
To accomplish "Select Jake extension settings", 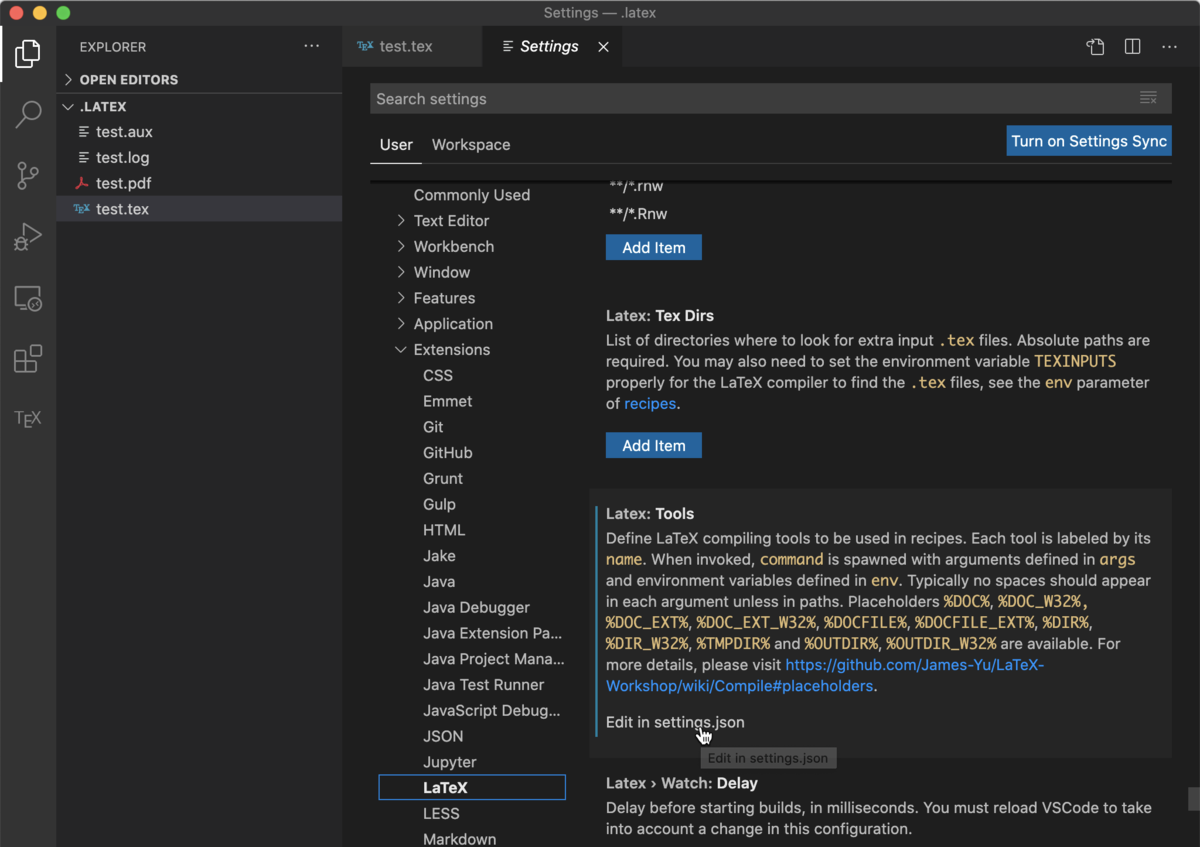I will (x=439, y=556).
